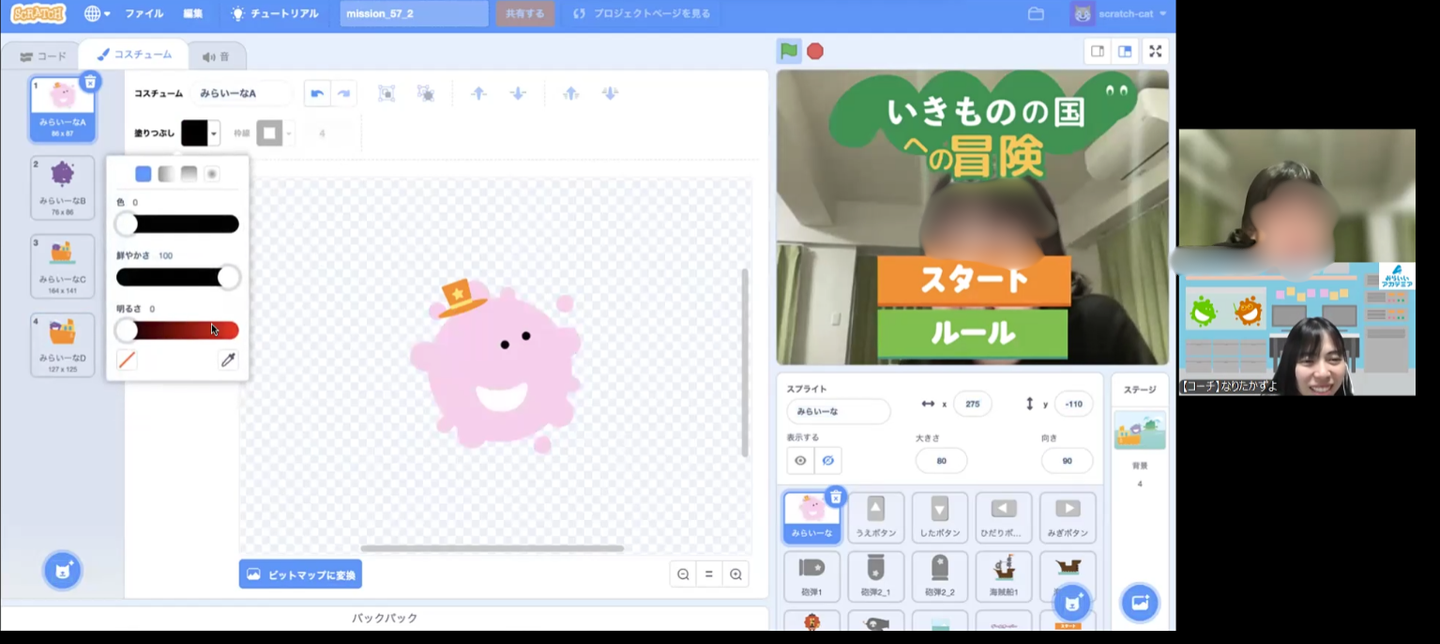The image size is (1440, 644).
Task: Click the choose a backdrop button
Action: 1139,602
